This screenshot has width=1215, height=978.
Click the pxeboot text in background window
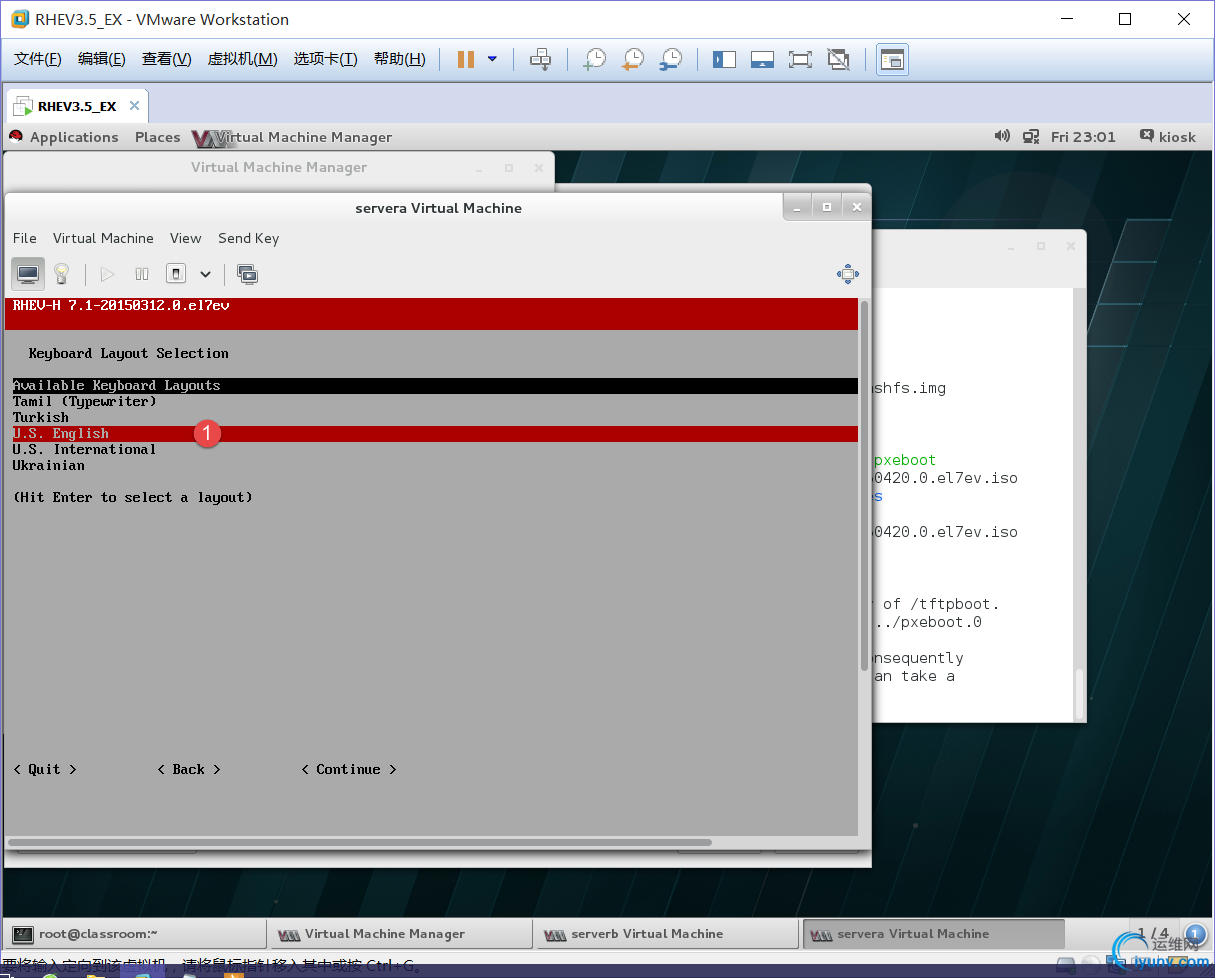(x=905, y=460)
